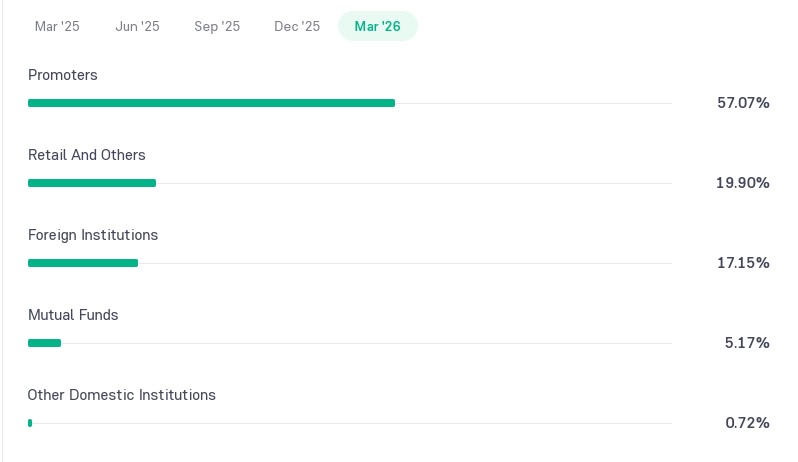798x462 pixels.
Task: Click the Other Domestic Institutions label
Action: point(121,395)
